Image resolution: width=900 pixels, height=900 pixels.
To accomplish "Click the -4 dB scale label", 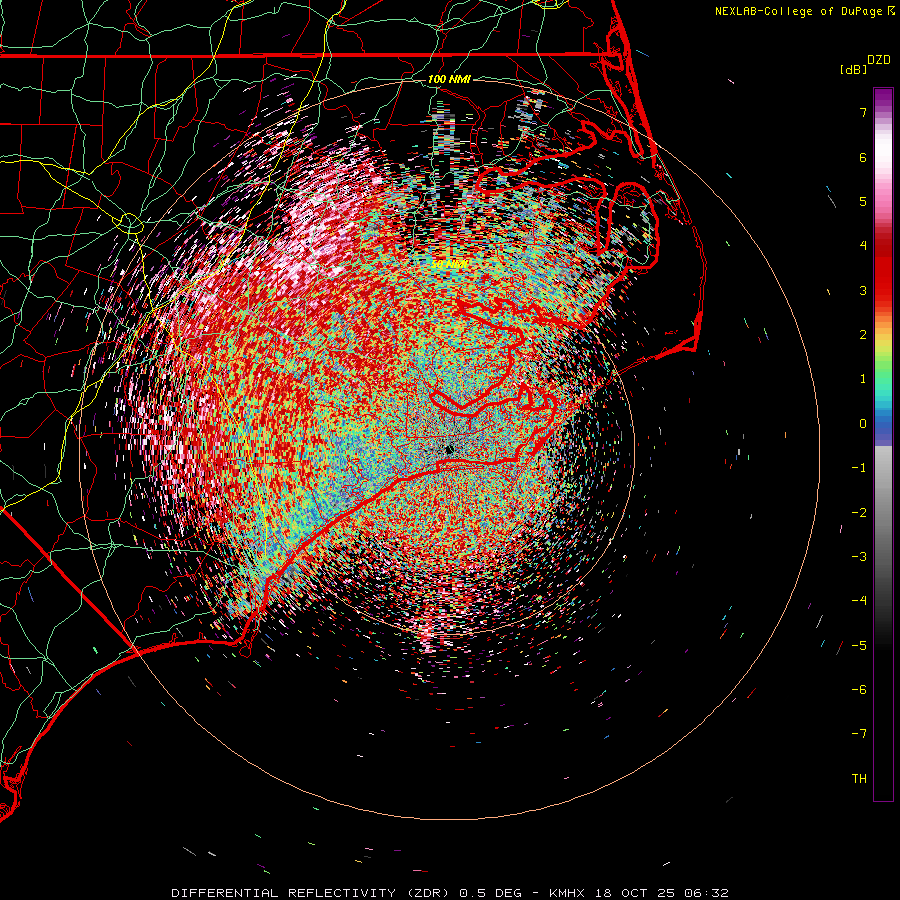I will tap(859, 601).
